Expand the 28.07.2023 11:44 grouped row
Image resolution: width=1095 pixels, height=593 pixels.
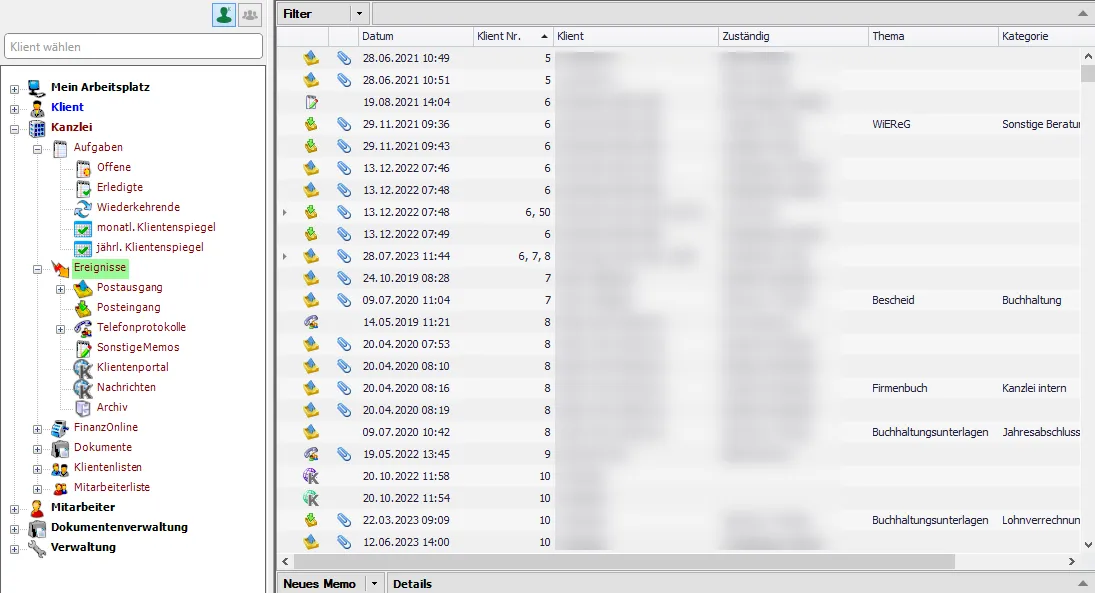[284, 256]
